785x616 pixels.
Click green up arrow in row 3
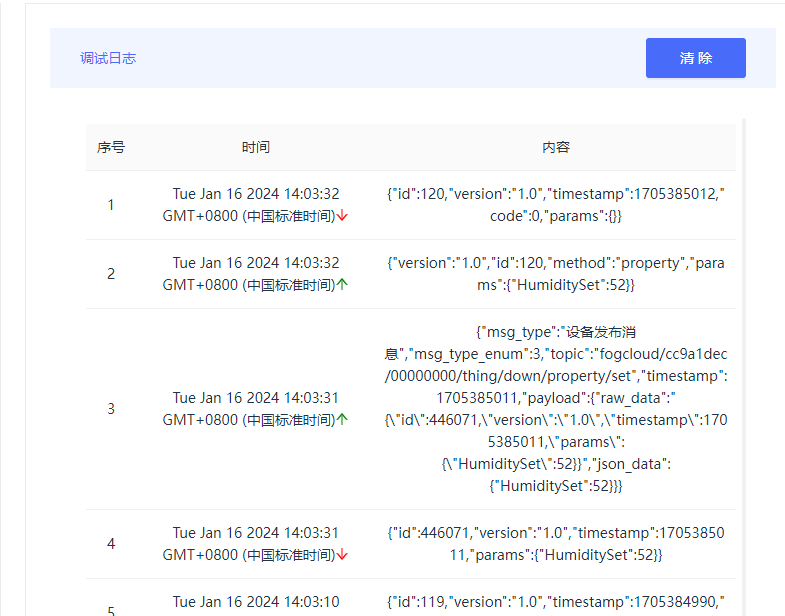tap(342, 419)
